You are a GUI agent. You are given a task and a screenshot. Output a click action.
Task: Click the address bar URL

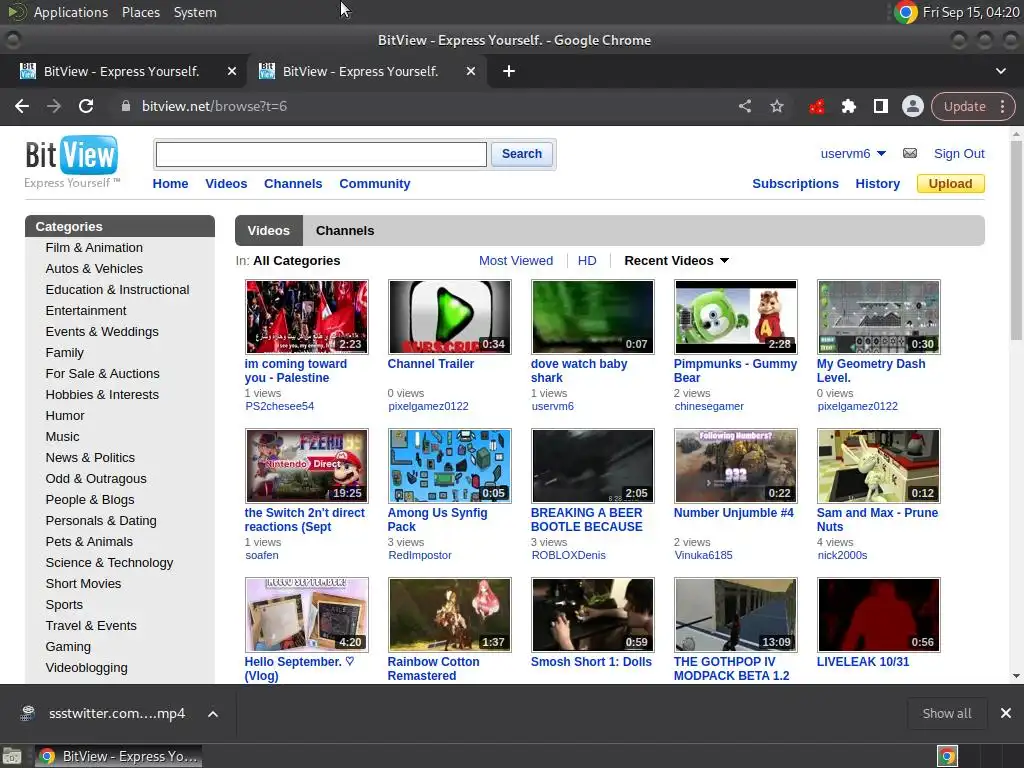pyautogui.click(x=214, y=106)
